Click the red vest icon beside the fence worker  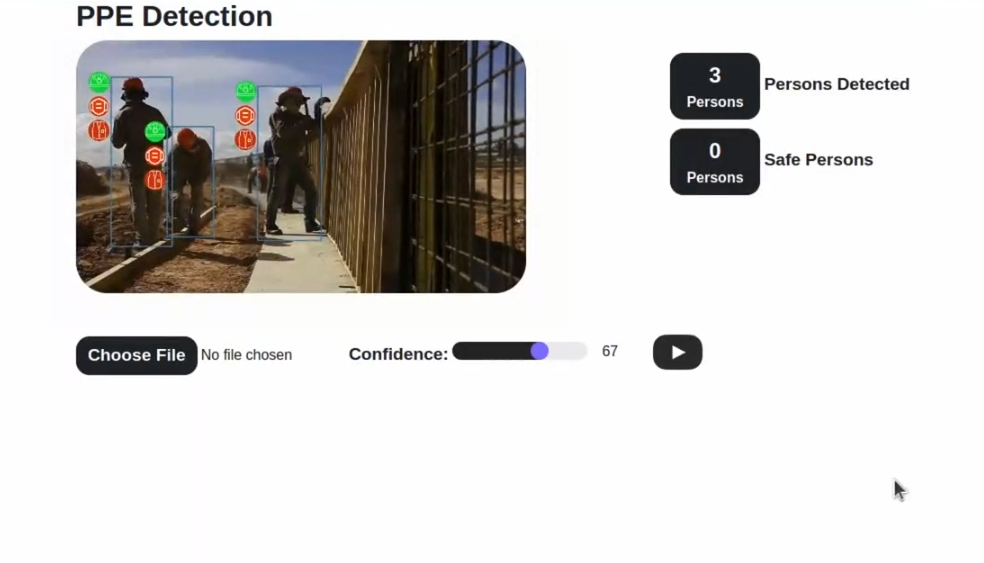pos(245,139)
